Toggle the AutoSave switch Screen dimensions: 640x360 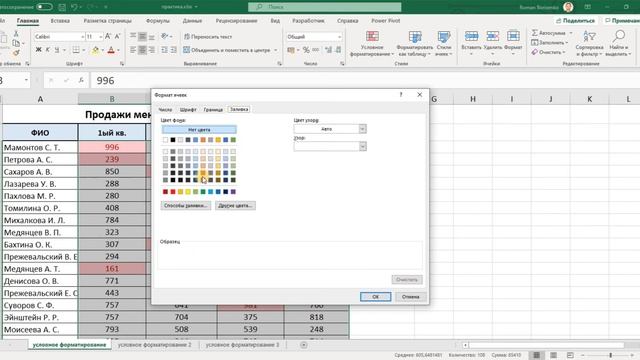(x=44, y=7)
